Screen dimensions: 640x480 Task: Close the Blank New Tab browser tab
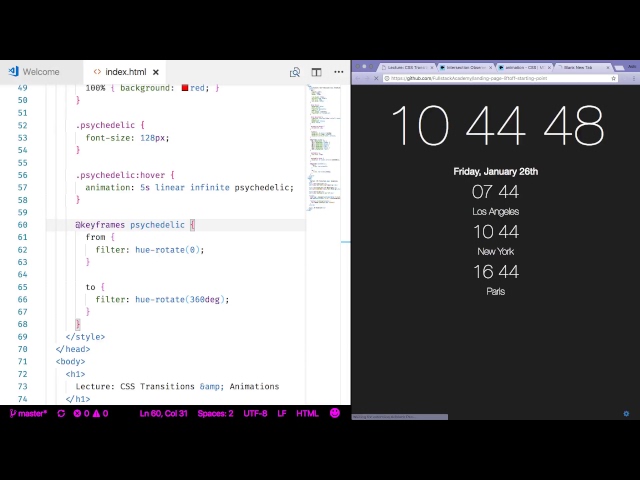608,67
